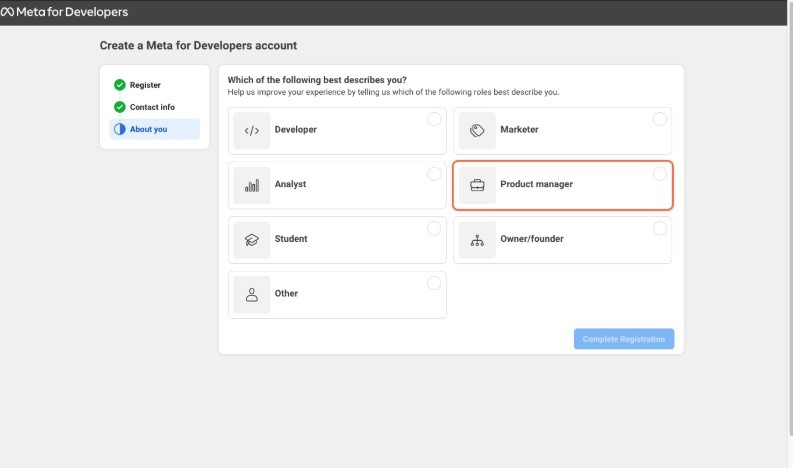Image resolution: width=793 pixels, height=468 pixels.
Task: Click the Analyst bar chart icon
Action: (251, 186)
